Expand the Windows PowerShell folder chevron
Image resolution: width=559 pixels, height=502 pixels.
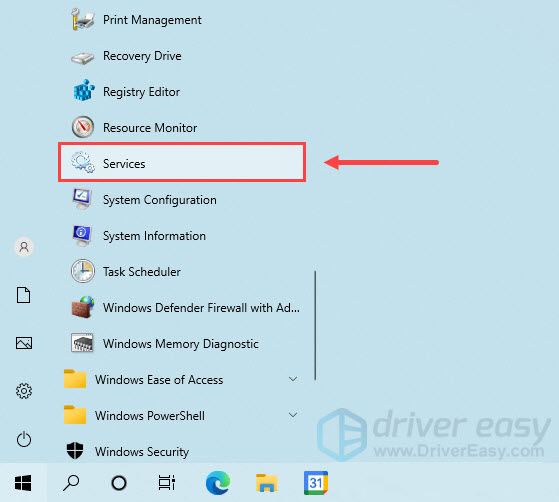293,415
